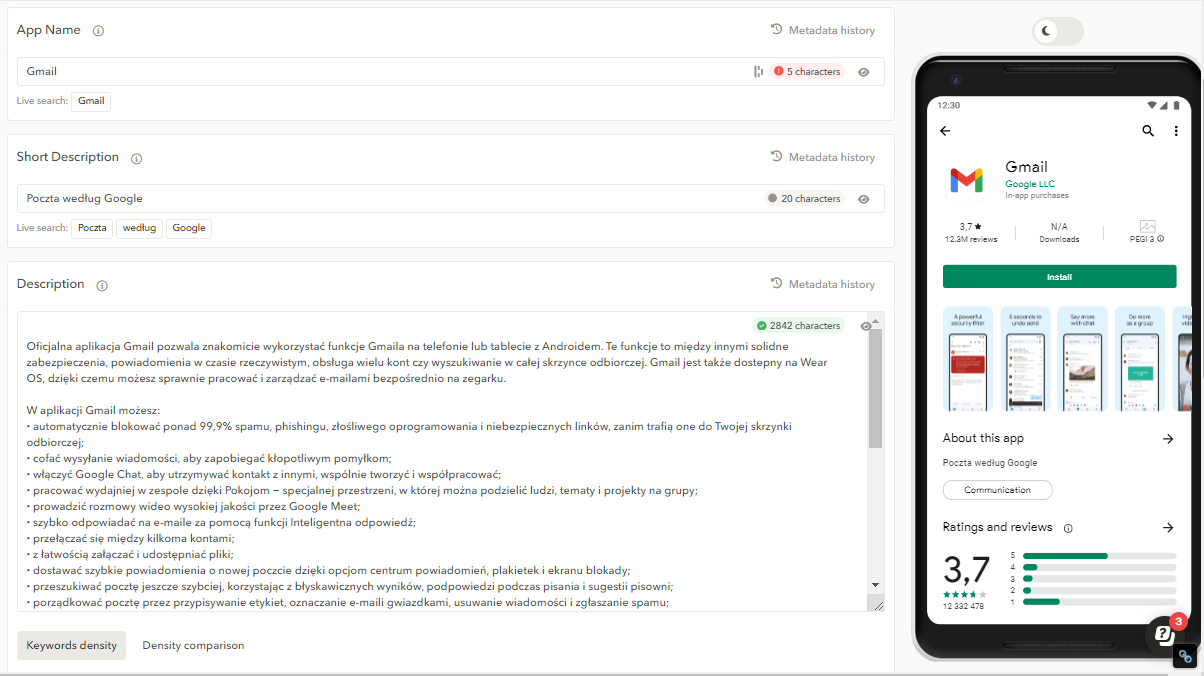Click the Gmail app logo in preview

[x=966, y=180]
